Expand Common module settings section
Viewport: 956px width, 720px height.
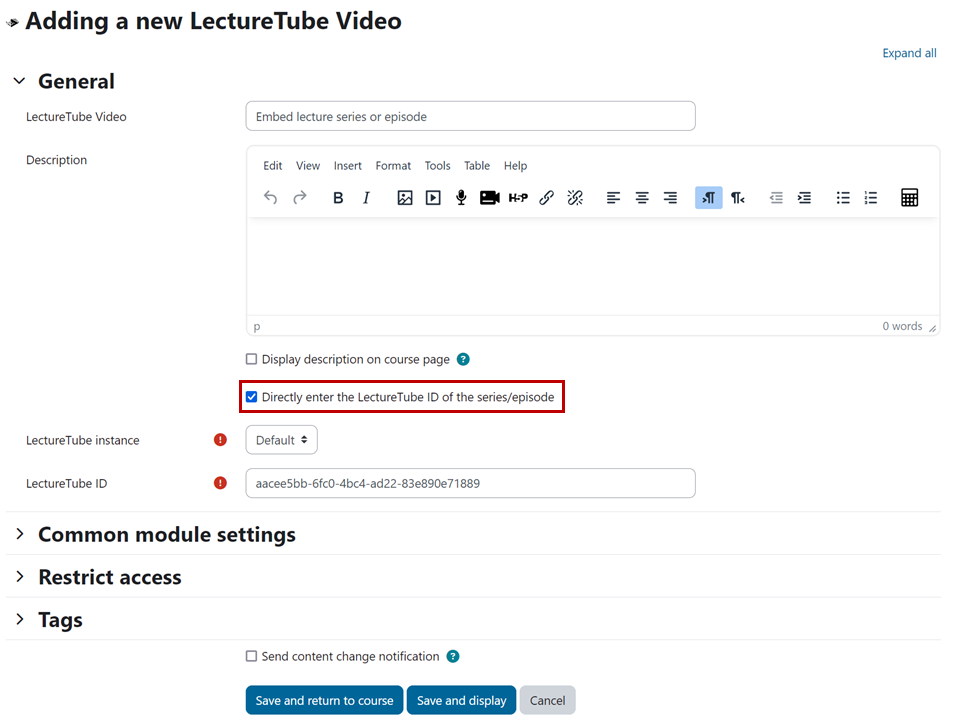(x=20, y=534)
